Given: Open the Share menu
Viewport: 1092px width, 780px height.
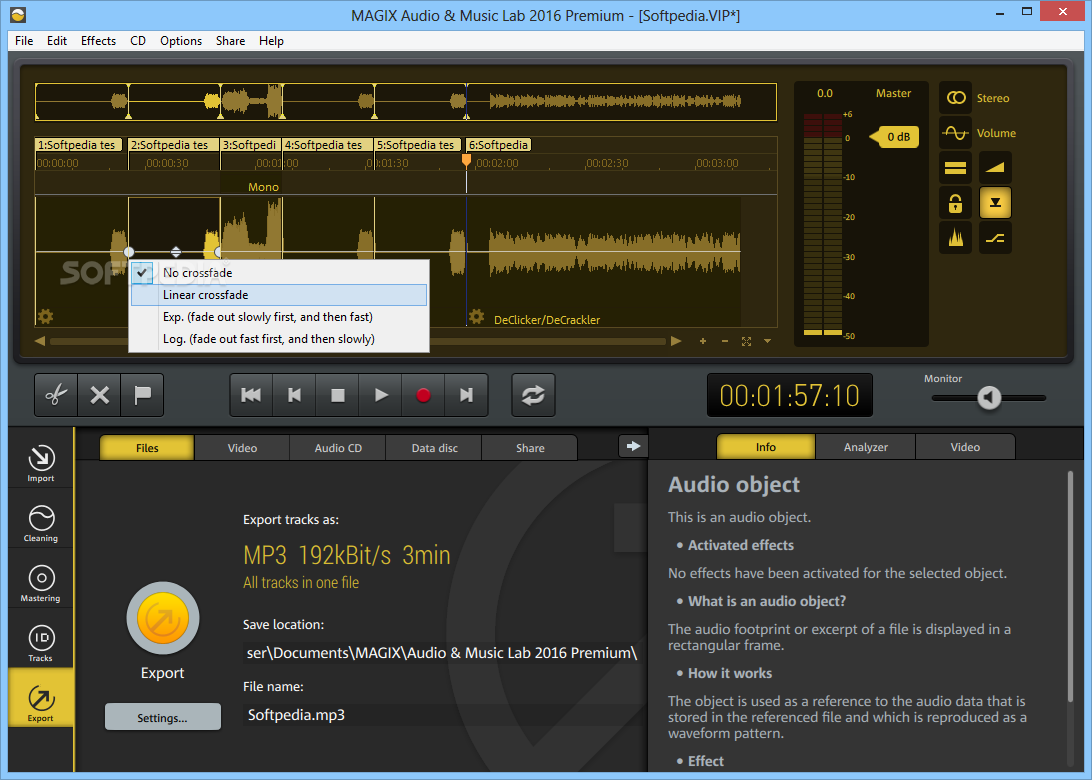Looking at the screenshot, I should pos(230,40).
